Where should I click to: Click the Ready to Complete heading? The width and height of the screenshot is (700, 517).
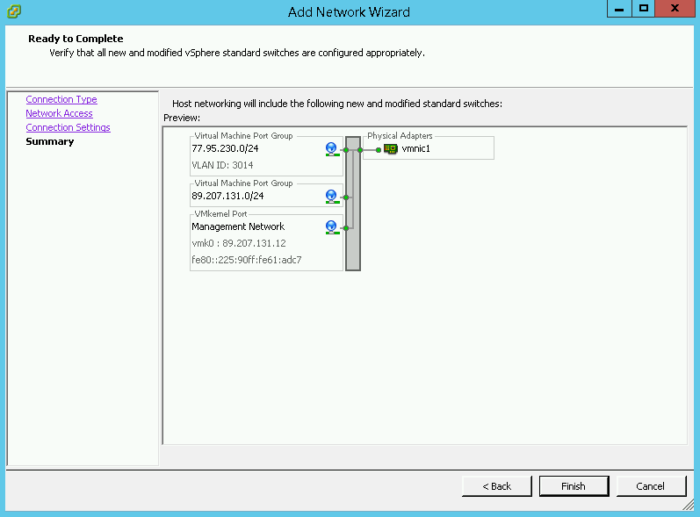76,39
